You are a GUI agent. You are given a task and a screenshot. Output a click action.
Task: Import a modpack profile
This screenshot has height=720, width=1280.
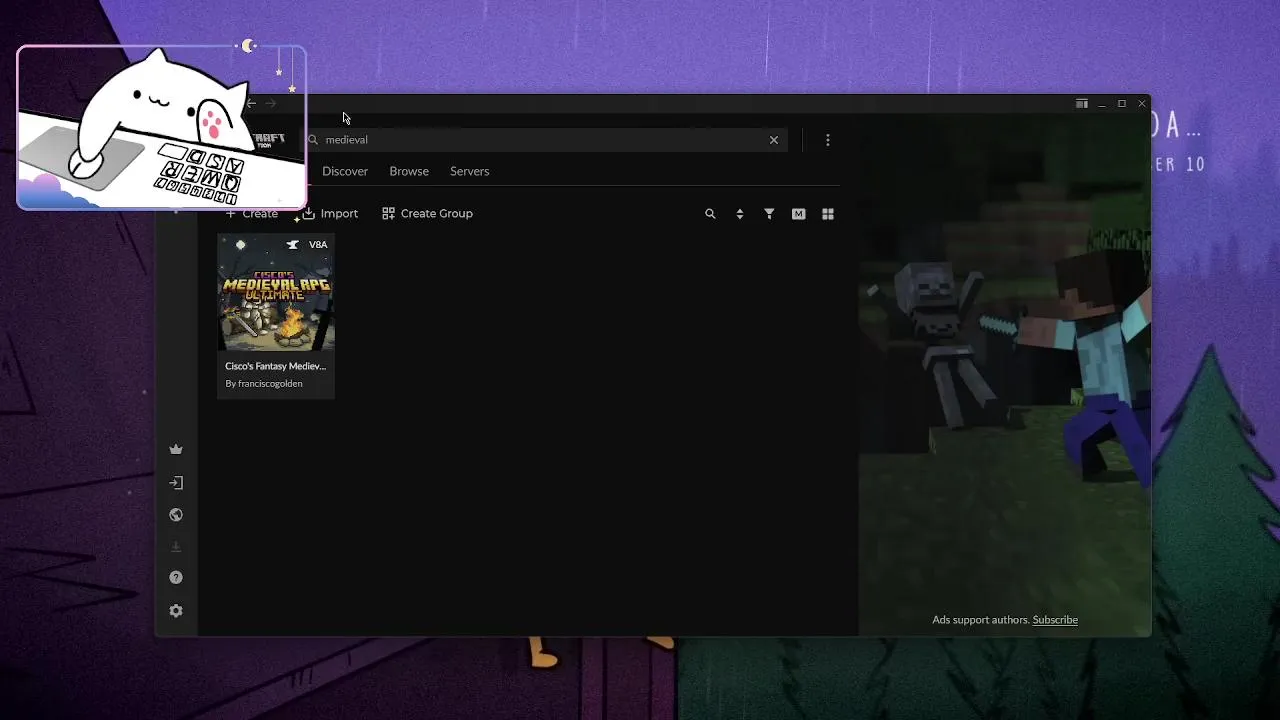330,214
